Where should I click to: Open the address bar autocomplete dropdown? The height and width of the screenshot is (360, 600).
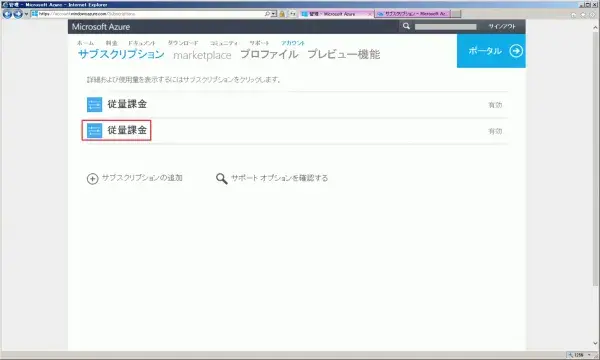tap(274, 14)
